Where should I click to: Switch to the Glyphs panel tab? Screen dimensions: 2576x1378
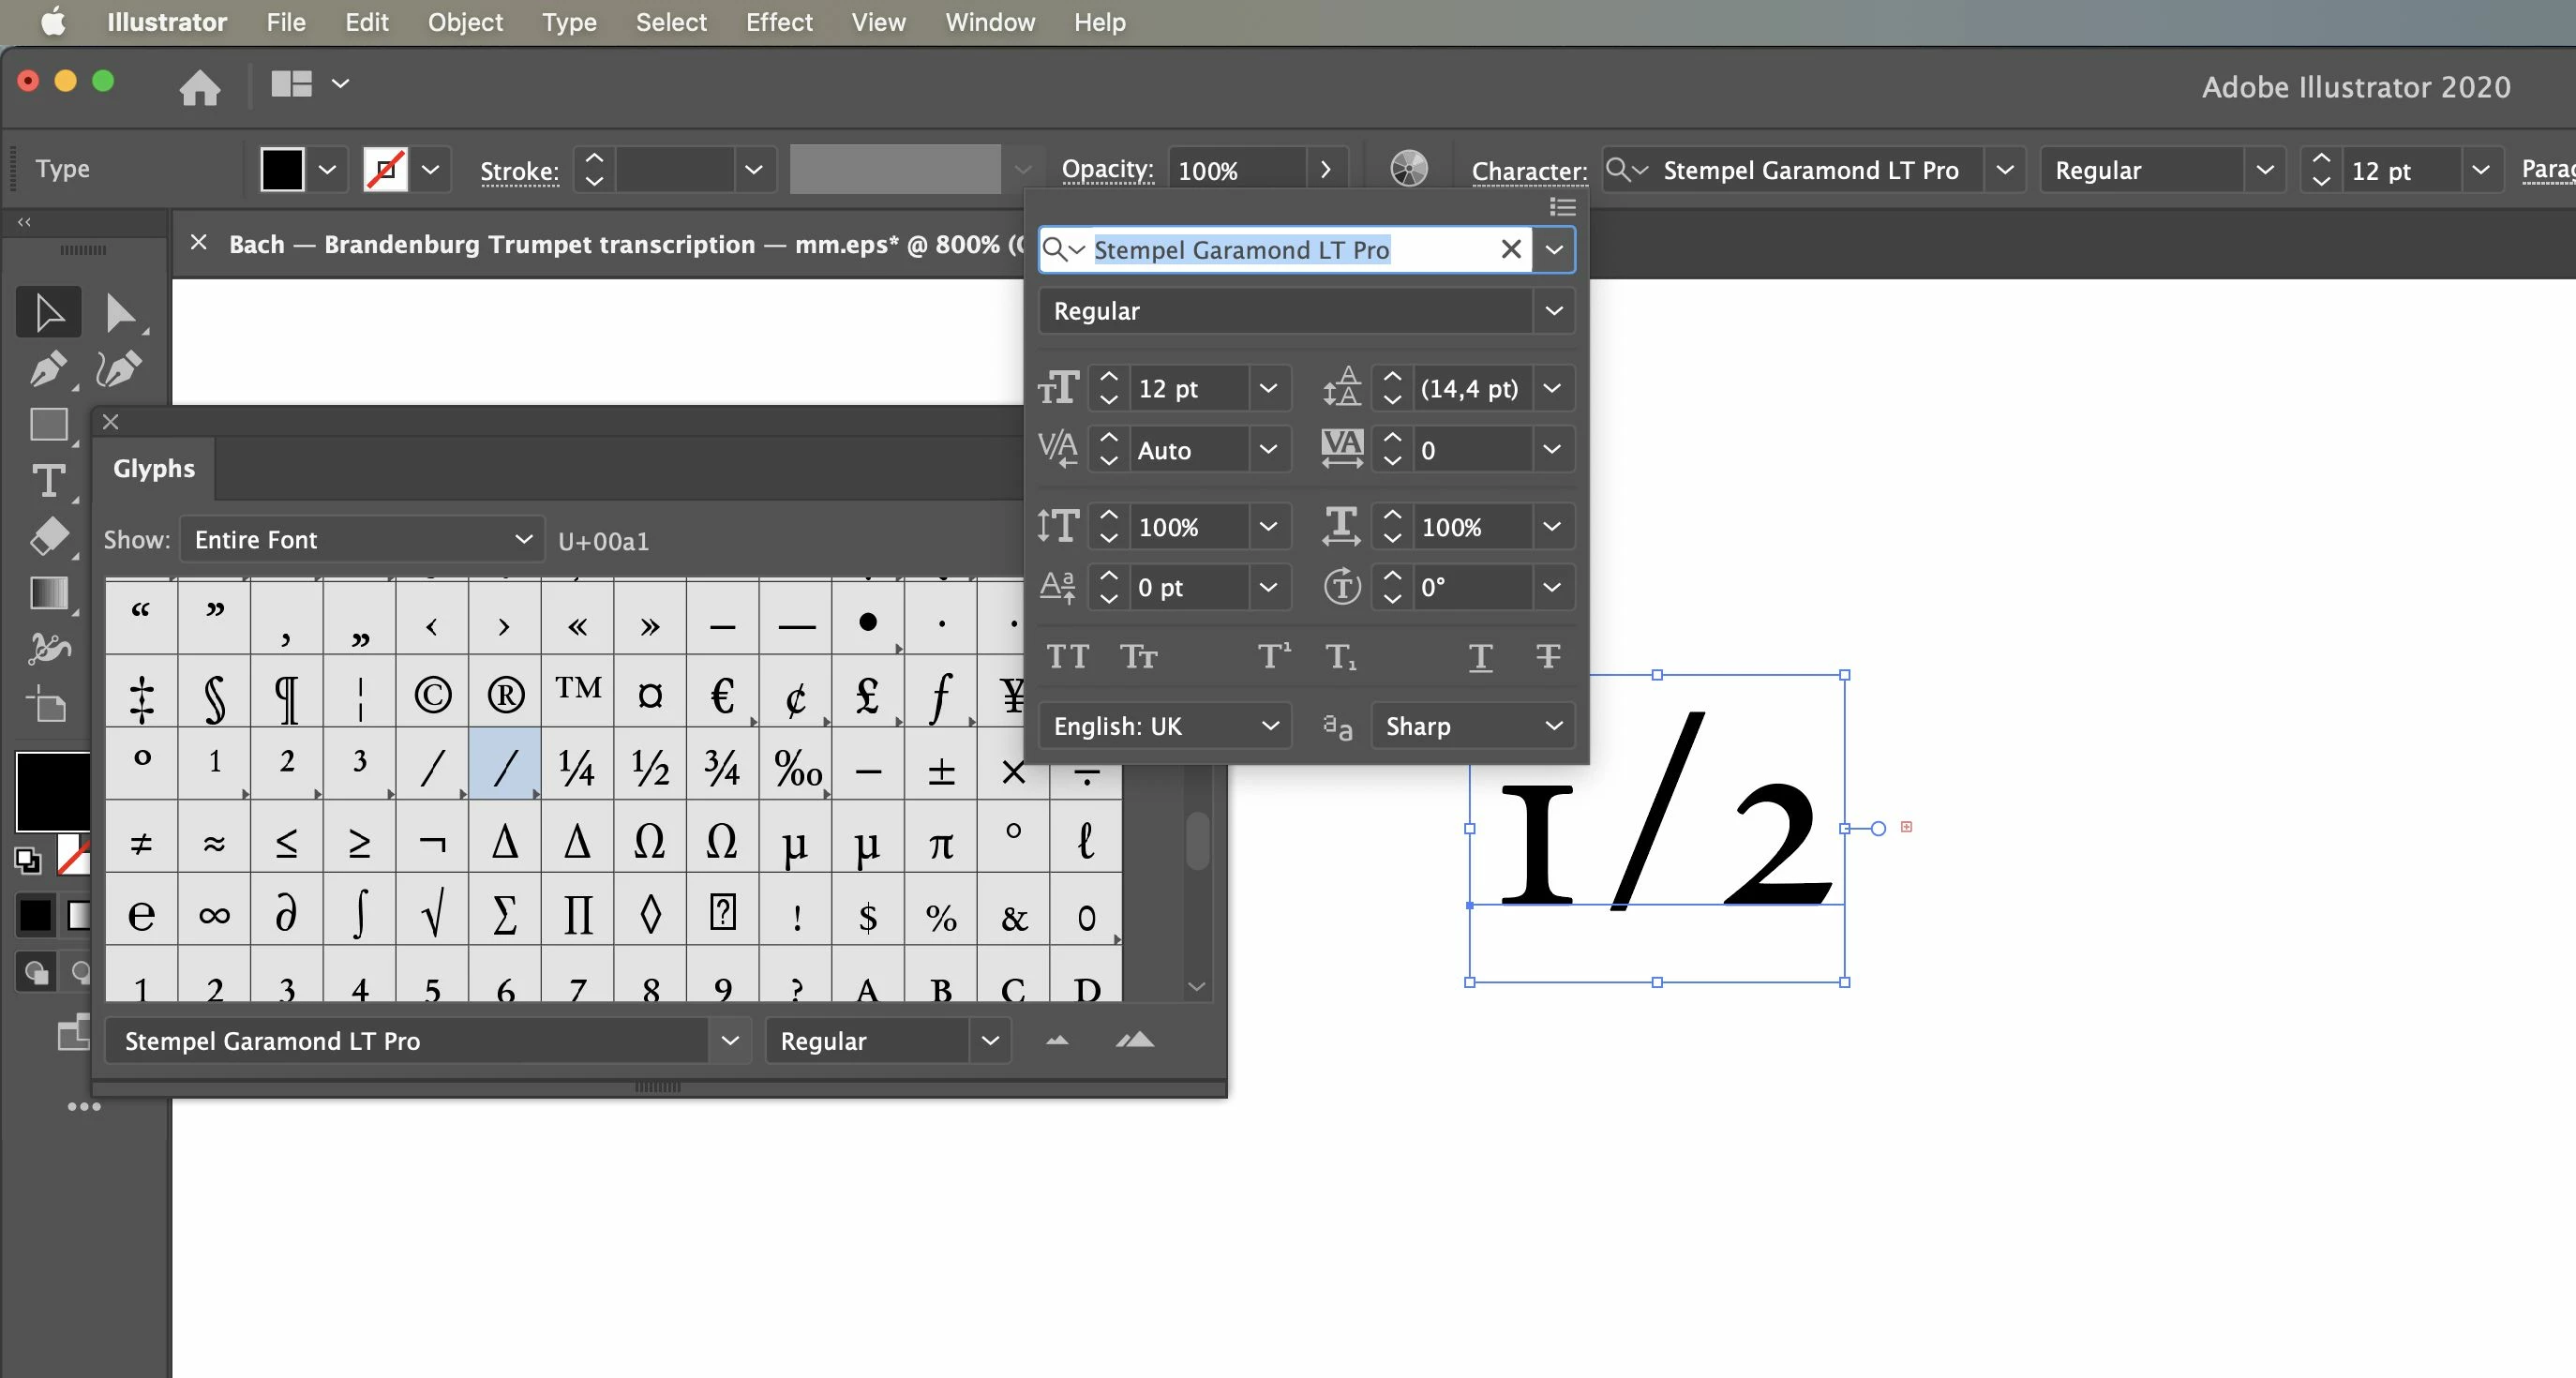(153, 468)
